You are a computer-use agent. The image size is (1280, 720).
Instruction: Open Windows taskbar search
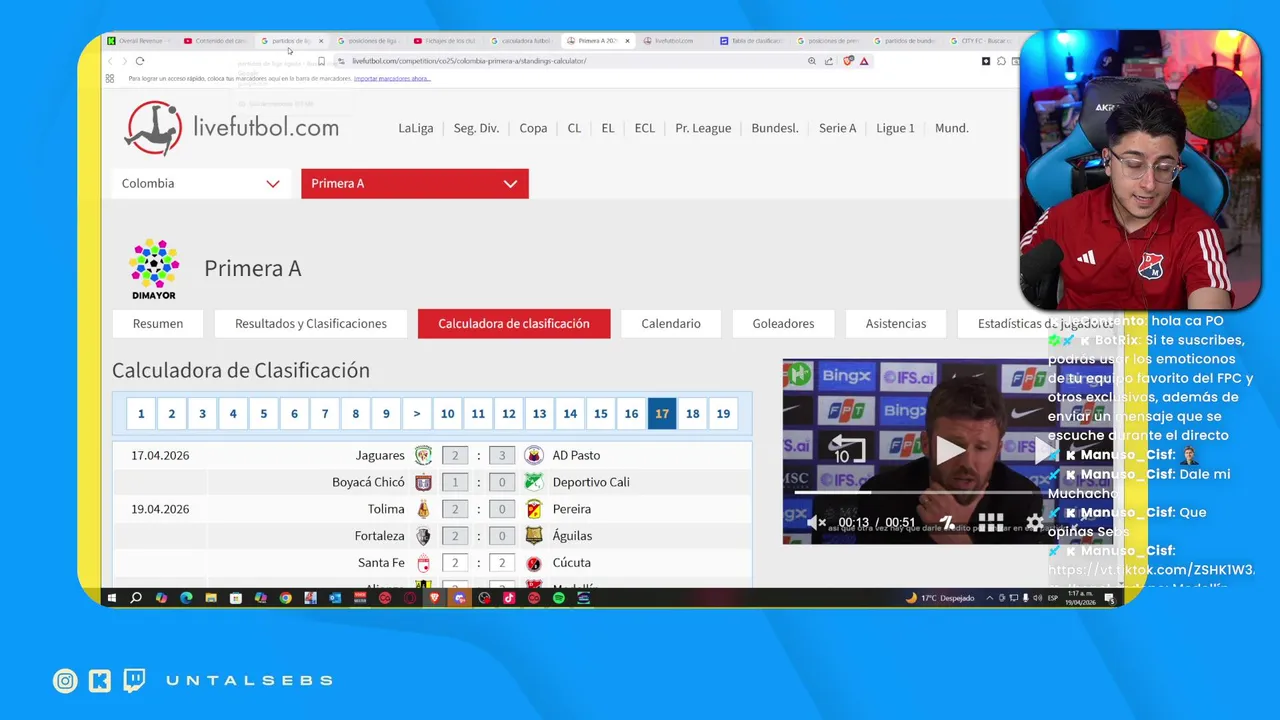point(136,598)
